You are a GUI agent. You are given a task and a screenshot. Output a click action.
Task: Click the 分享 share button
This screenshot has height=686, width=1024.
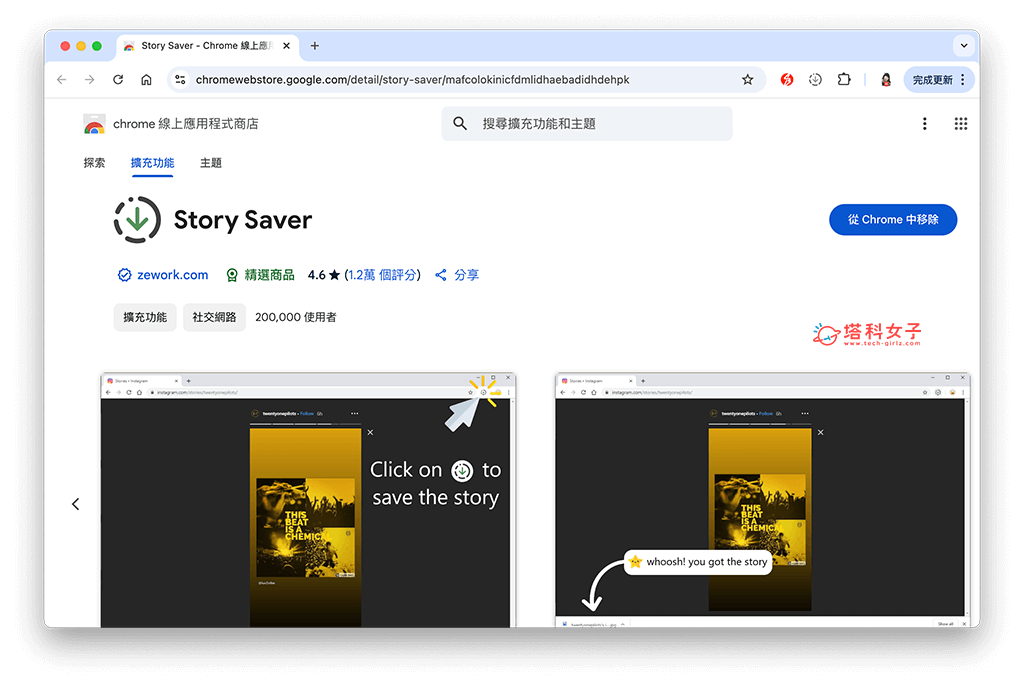457,275
